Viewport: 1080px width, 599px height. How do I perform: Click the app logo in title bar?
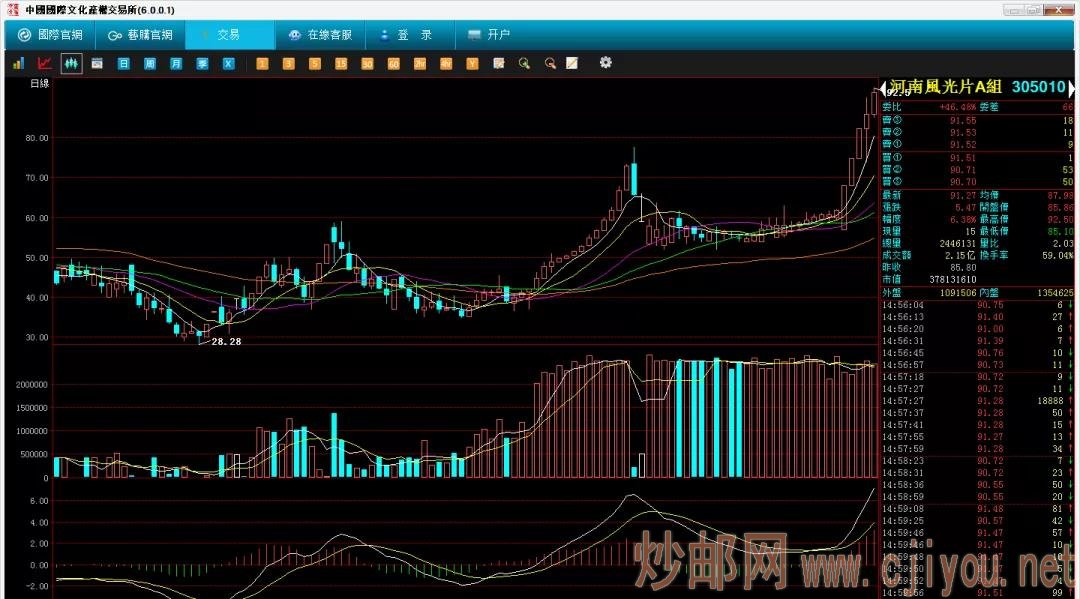13,10
